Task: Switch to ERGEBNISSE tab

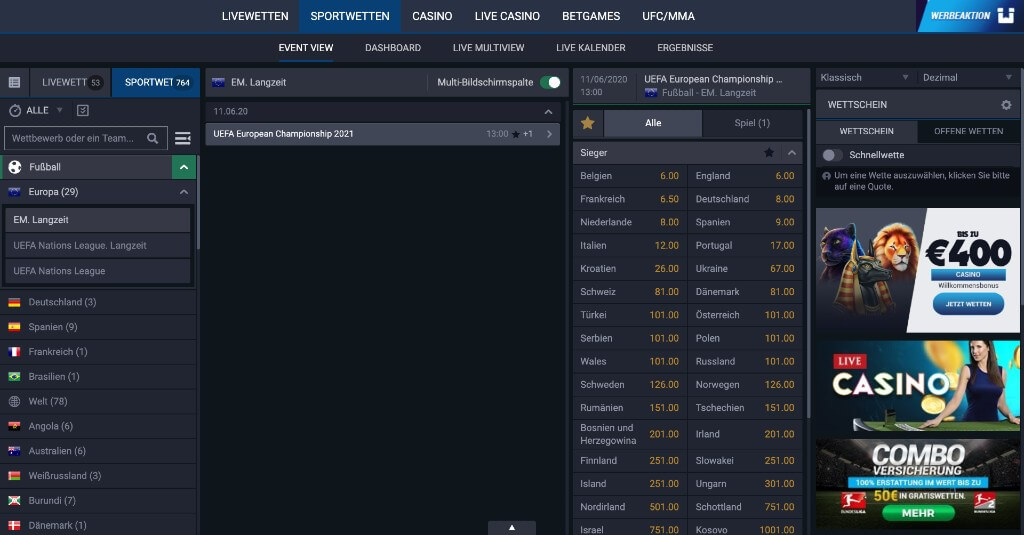Action: [685, 48]
